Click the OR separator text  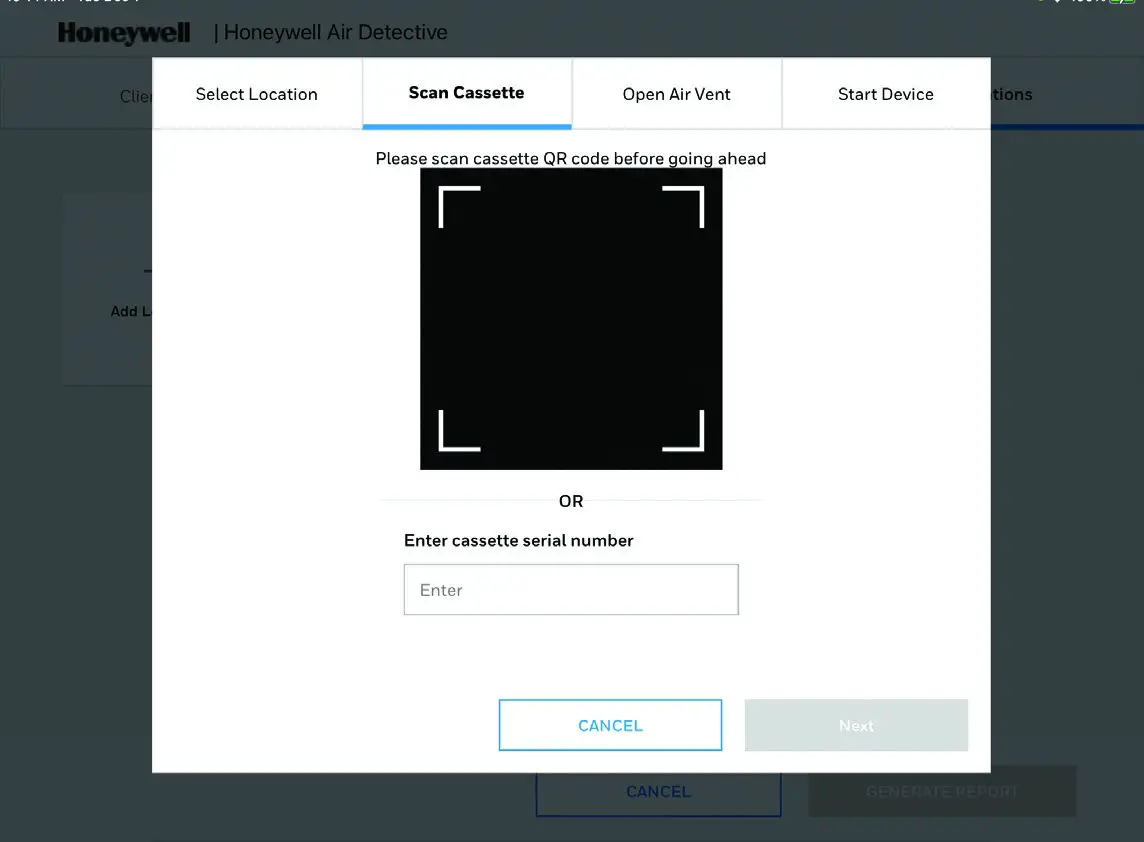571,501
